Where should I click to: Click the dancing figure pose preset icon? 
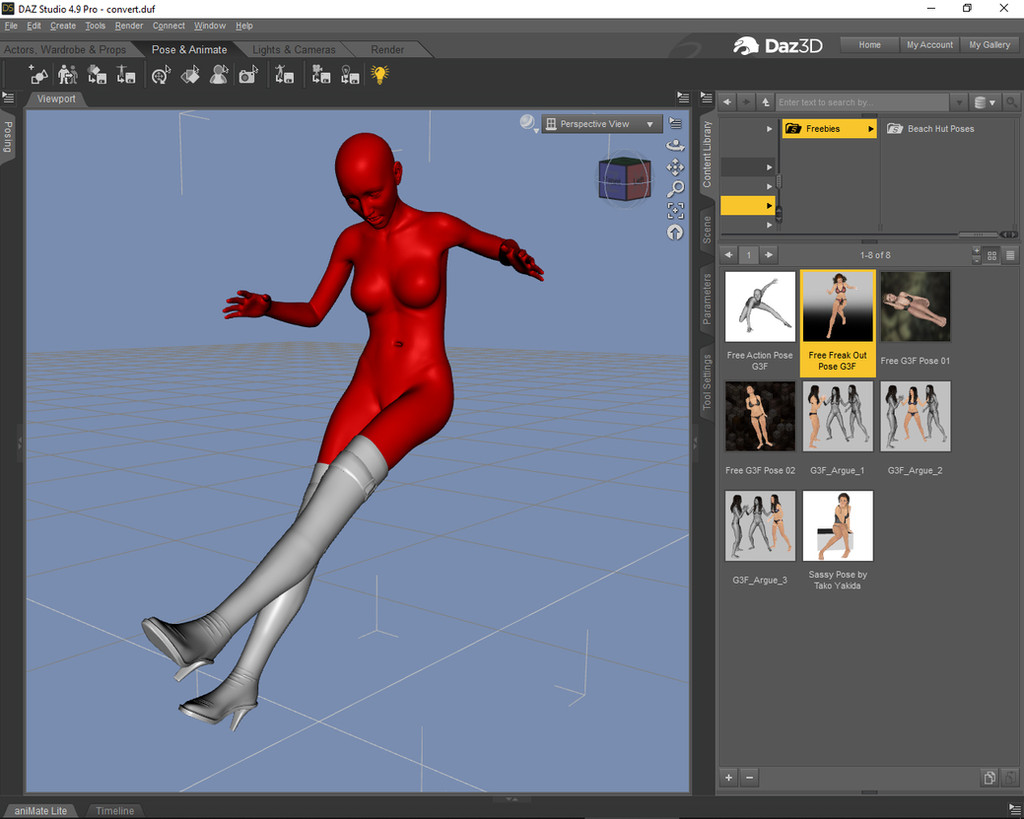click(x=284, y=75)
